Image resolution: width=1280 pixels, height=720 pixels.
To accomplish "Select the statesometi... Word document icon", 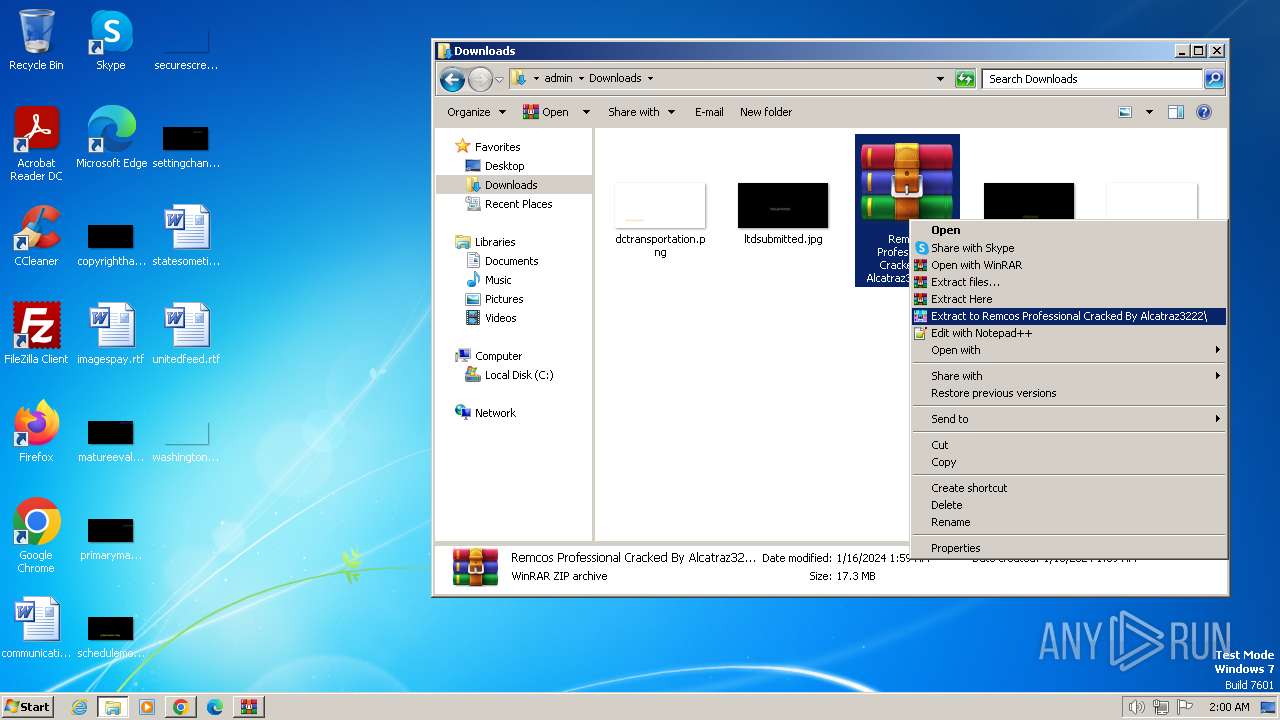I will coord(186,236).
